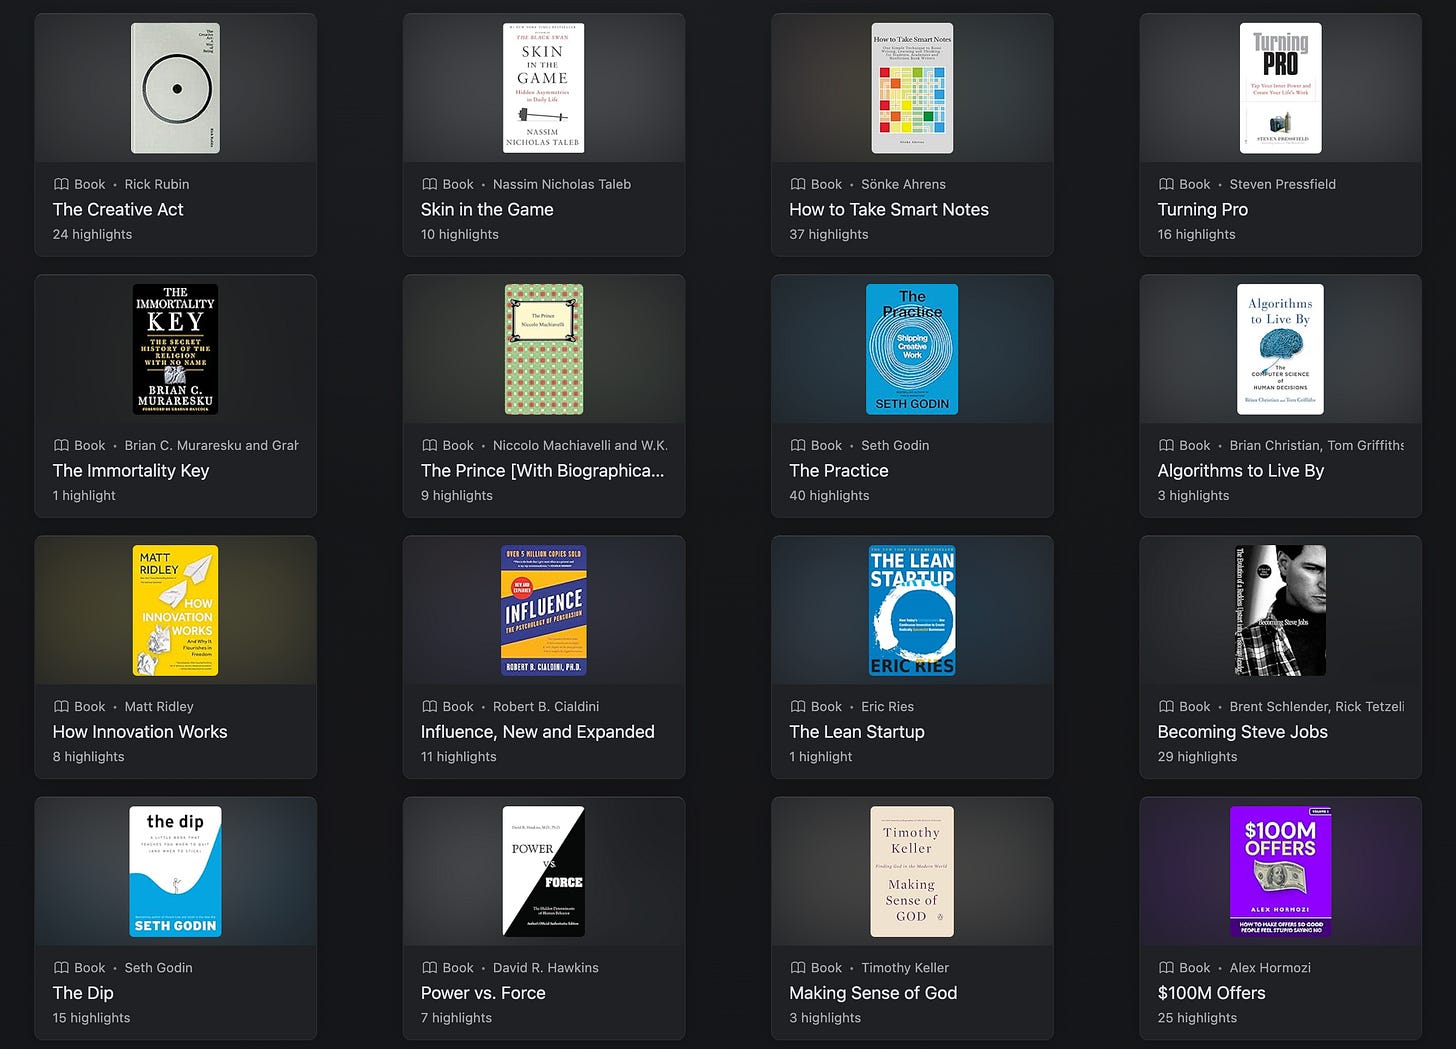Click the book icon on The Practice card
This screenshot has height=1049, width=1456.
(x=798, y=445)
